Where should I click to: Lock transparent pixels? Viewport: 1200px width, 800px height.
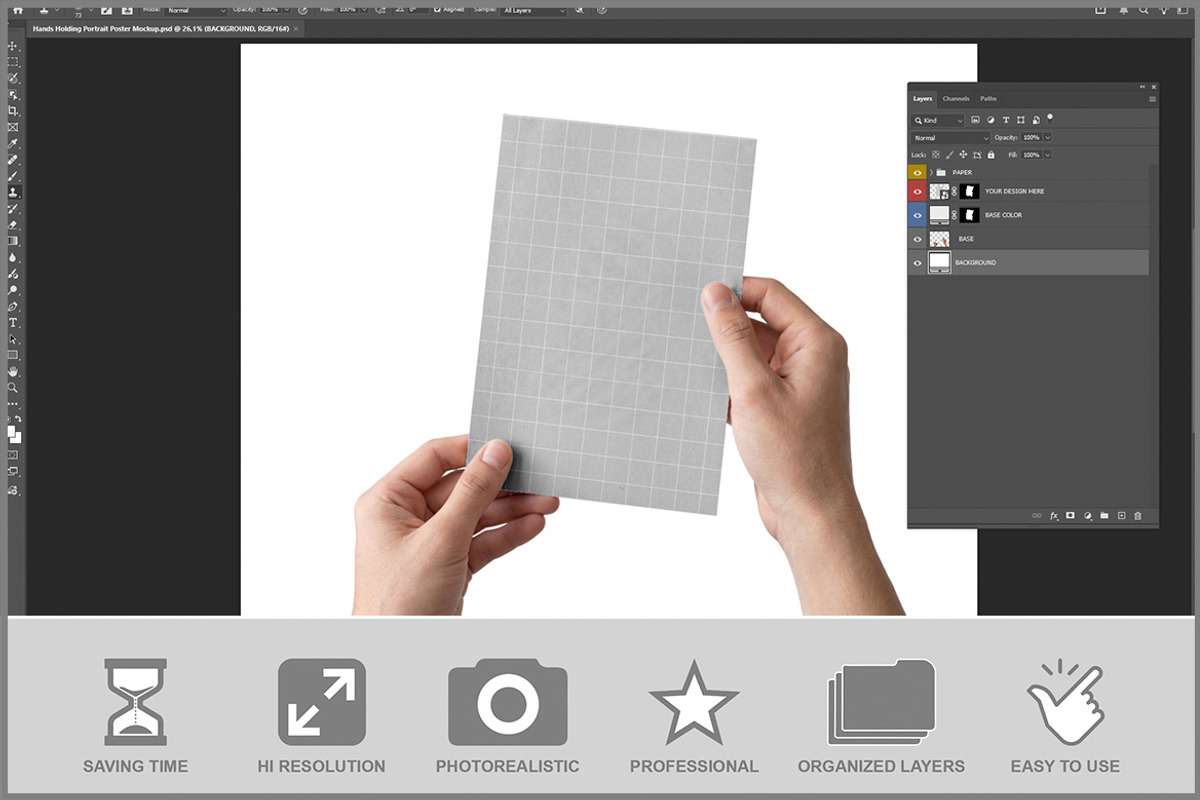(936, 155)
